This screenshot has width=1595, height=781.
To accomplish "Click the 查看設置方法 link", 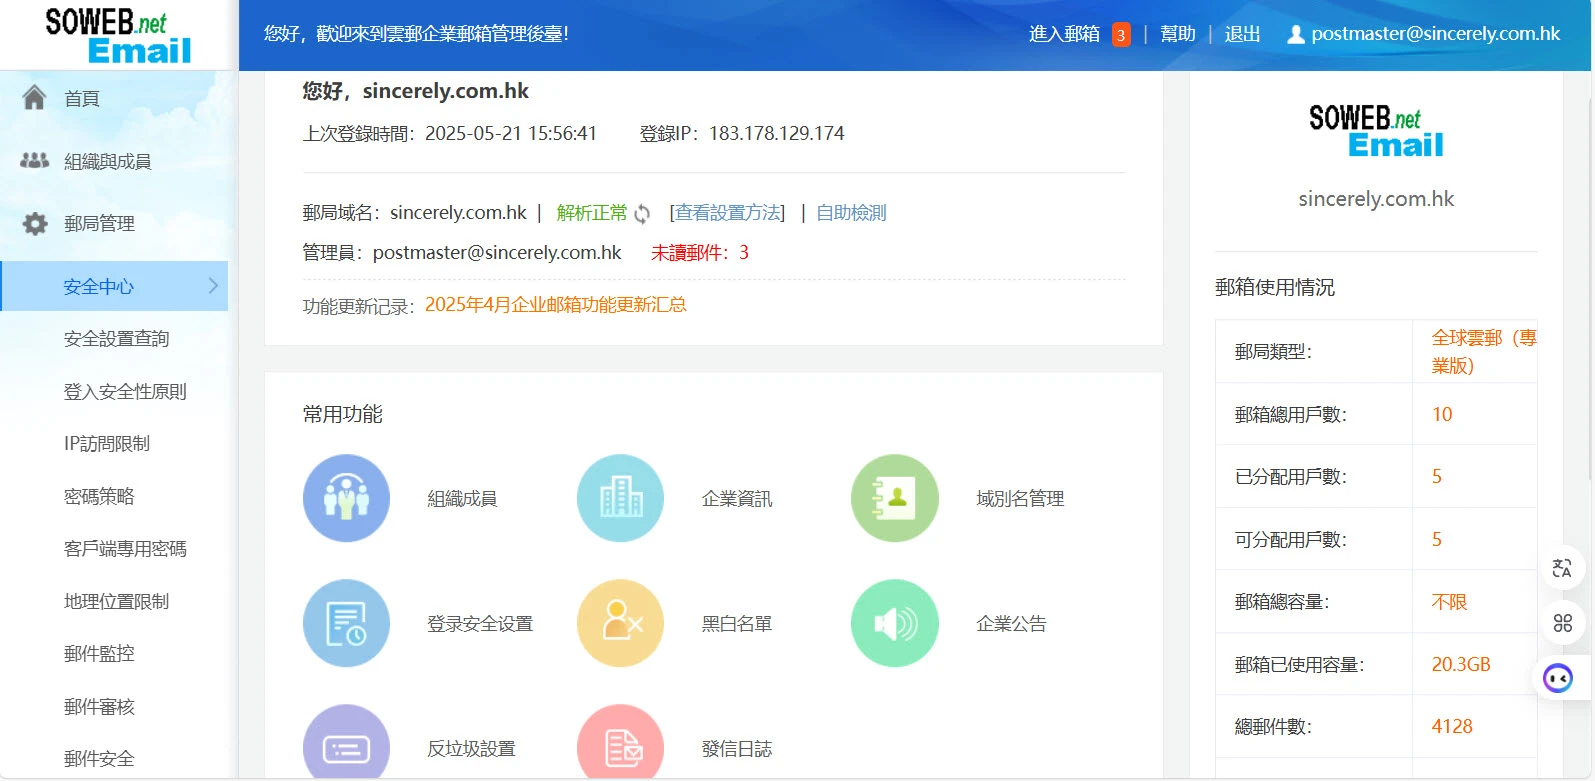I will point(727,213).
